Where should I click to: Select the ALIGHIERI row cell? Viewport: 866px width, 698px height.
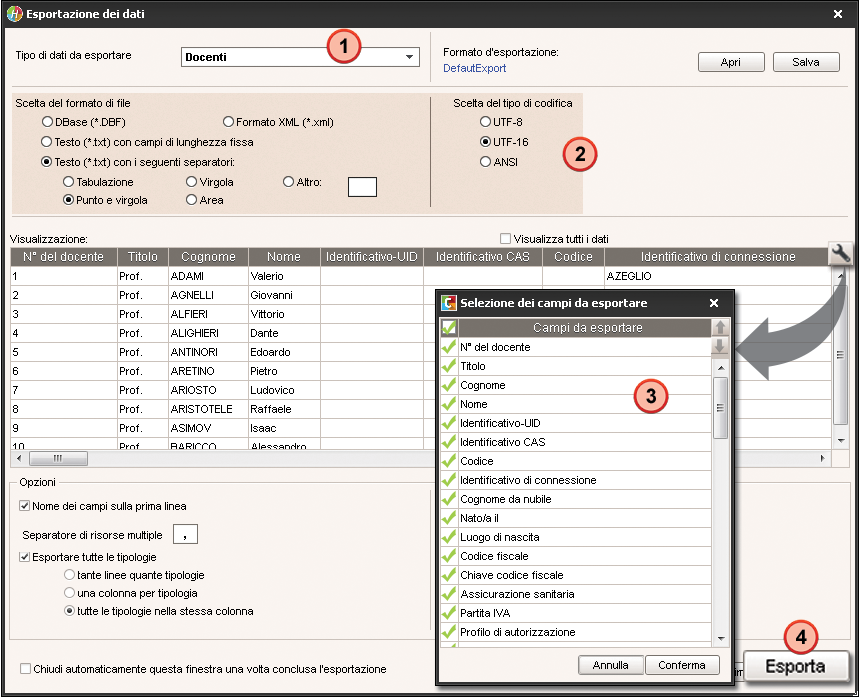click(x=208, y=333)
